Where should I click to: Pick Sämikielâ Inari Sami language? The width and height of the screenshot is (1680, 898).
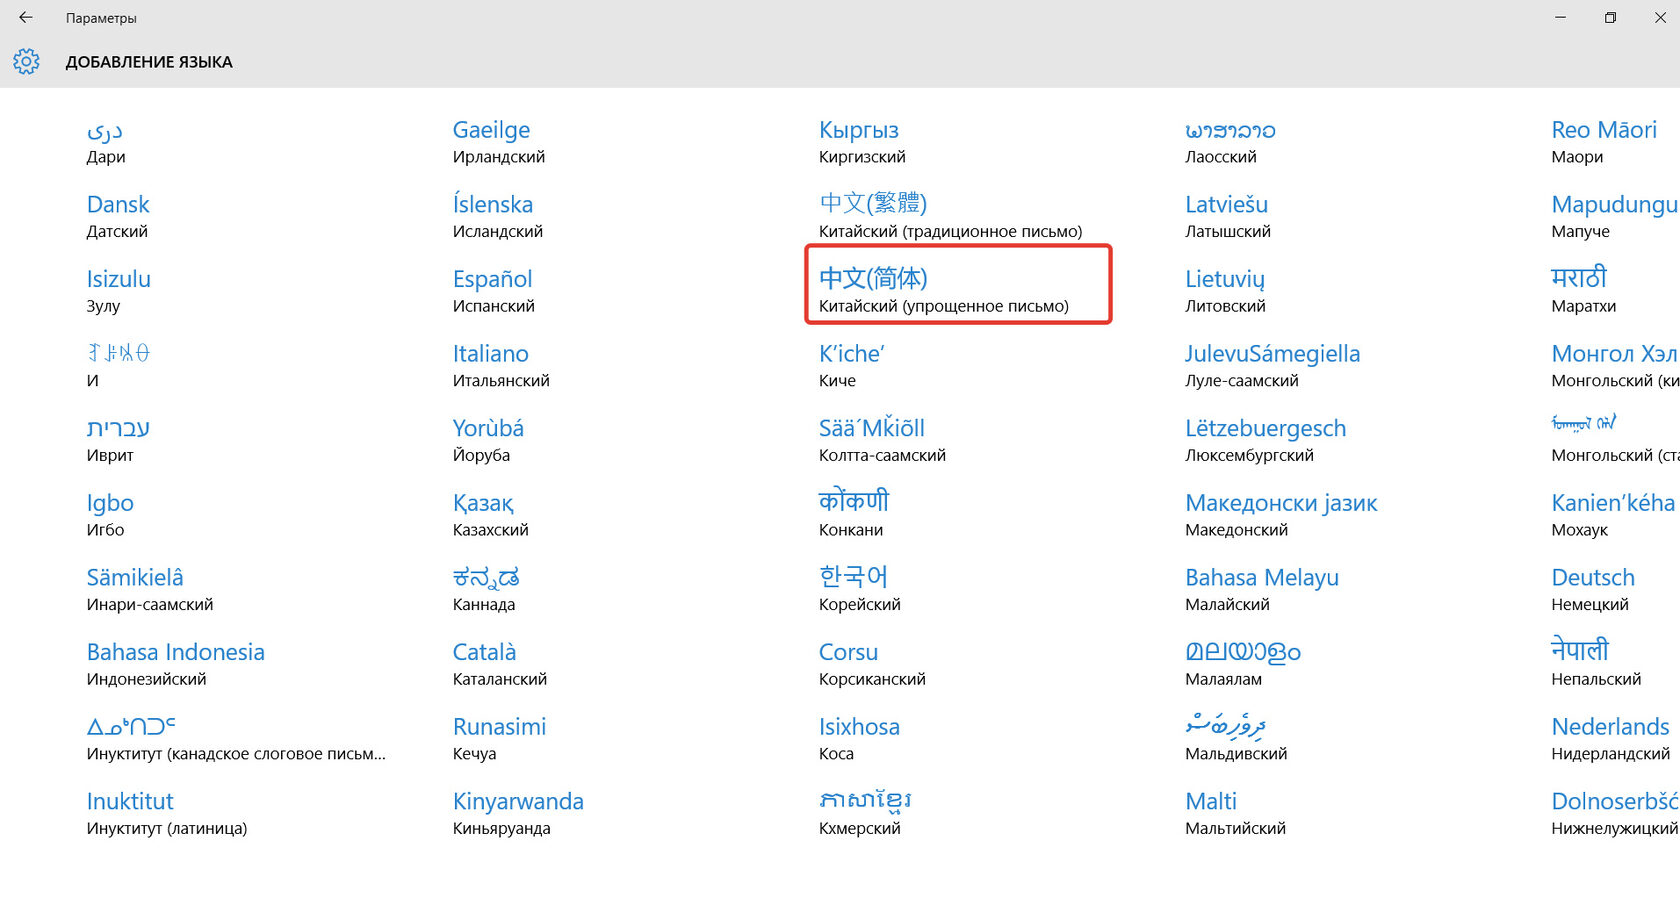point(150,590)
